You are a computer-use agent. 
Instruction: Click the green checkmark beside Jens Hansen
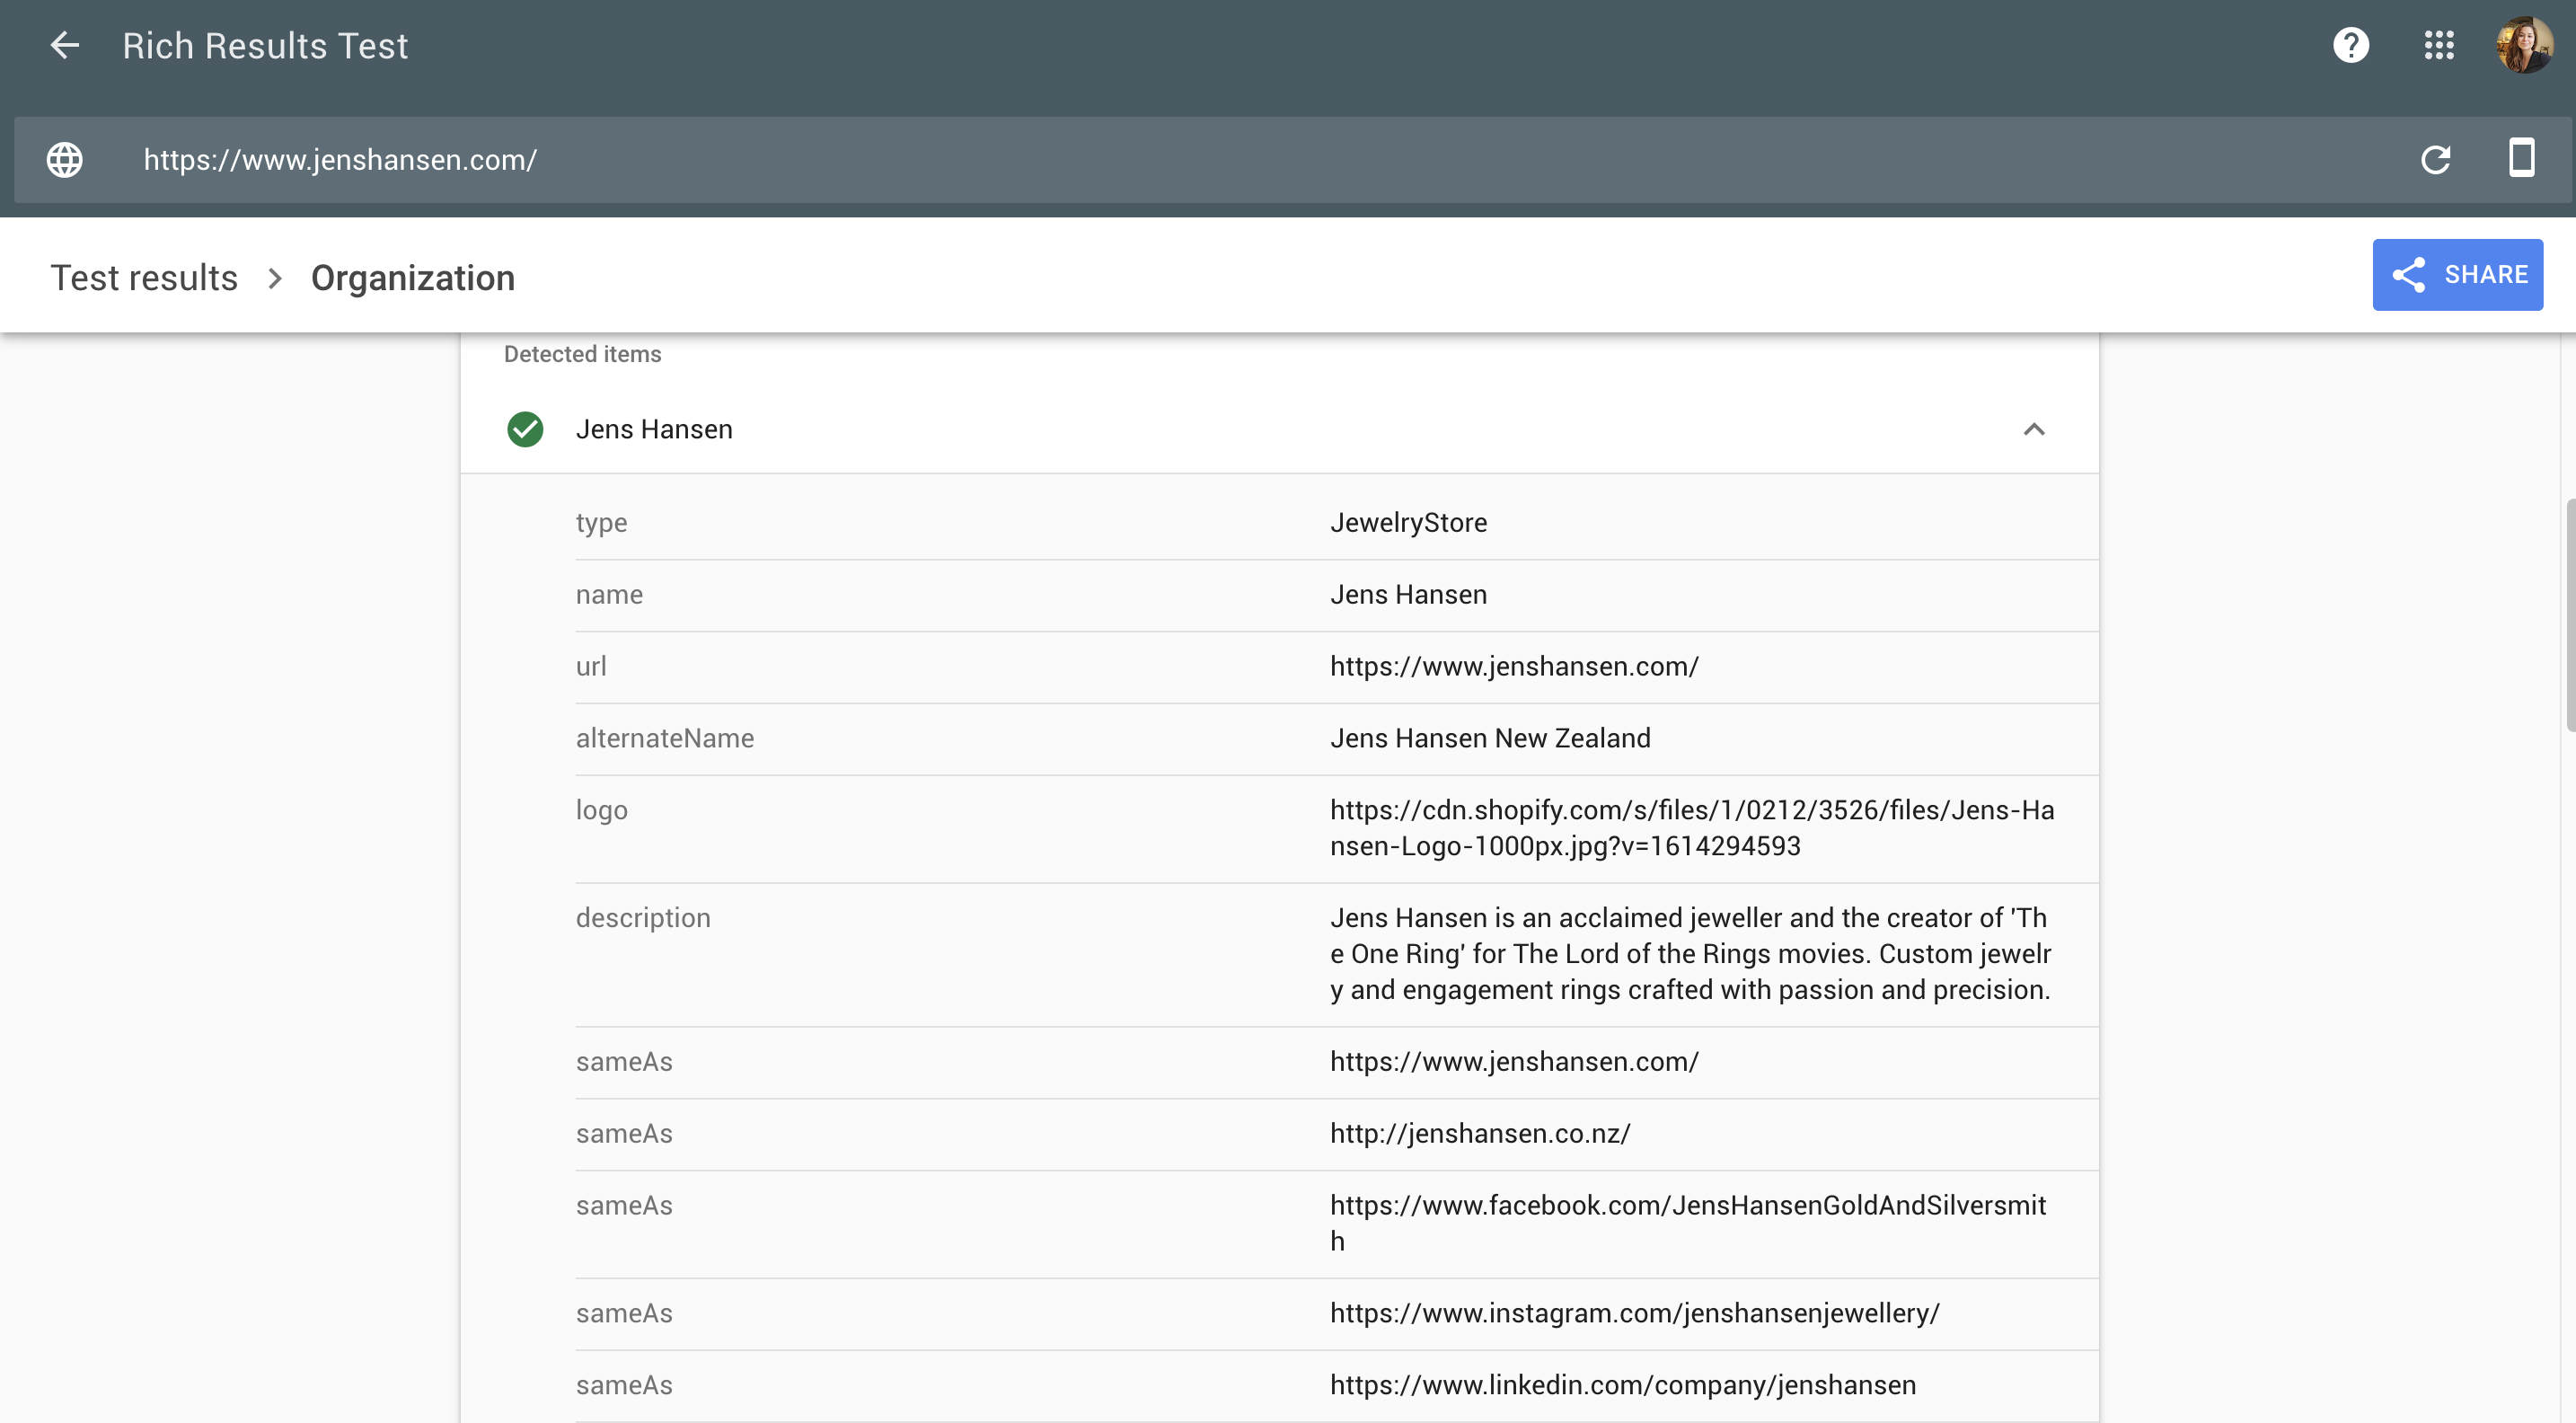pyautogui.click(x=525, y=429)
